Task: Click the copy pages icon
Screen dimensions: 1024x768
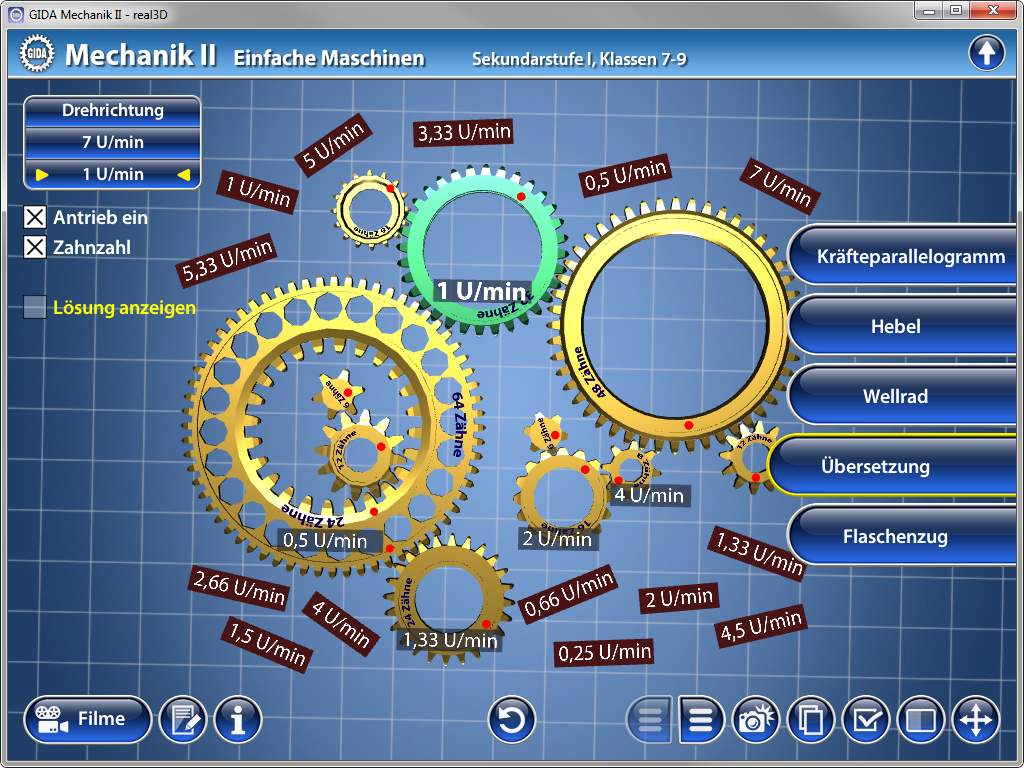Action: 811,719
